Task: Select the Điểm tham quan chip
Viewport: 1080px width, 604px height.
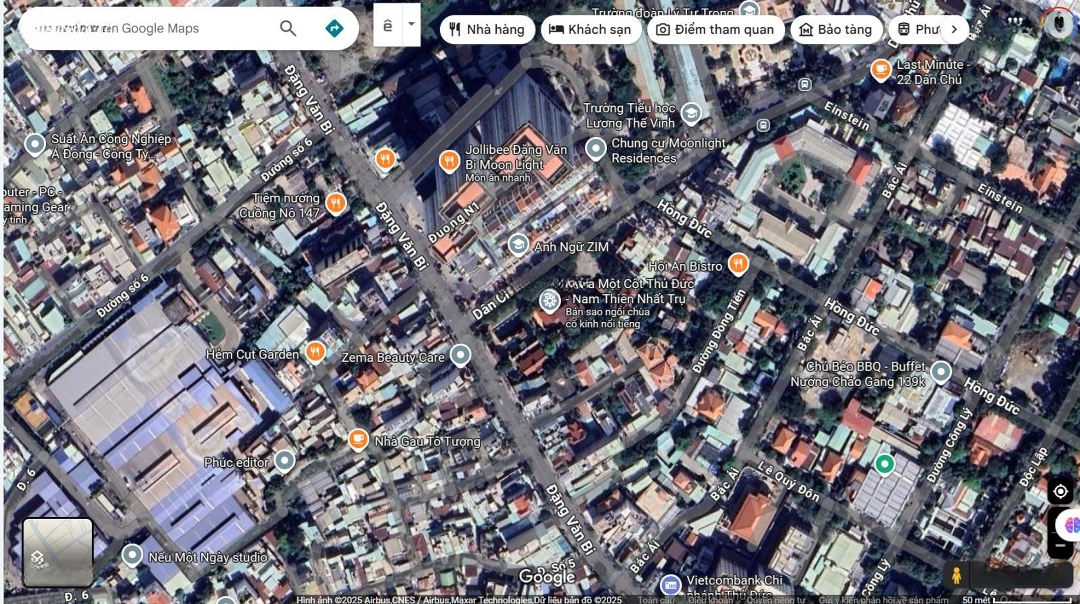Action: coord(716,30)
